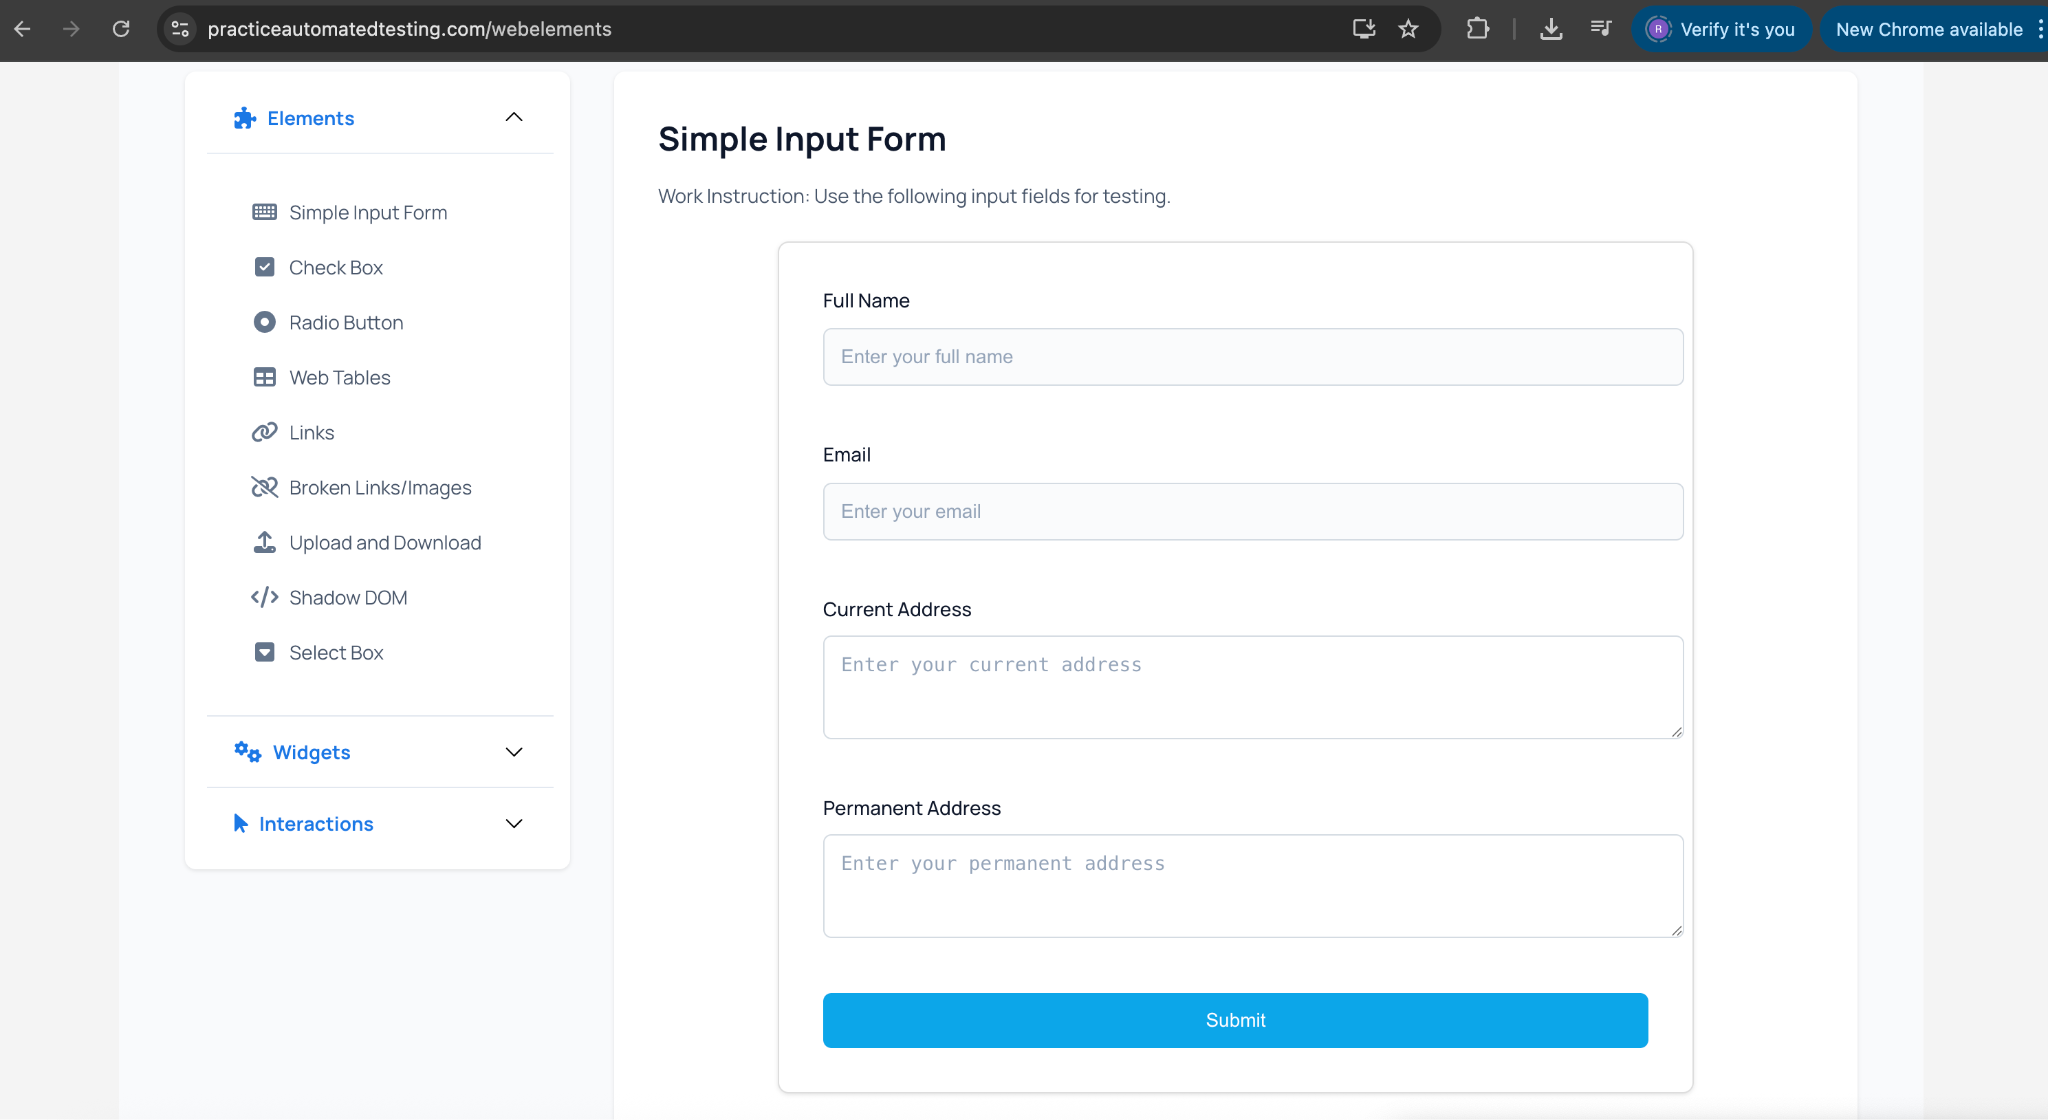Screen dimensions: 2048x1120
Task: Click the Simple Input Form keyboard icon
Action: click(x=264, y=212)
